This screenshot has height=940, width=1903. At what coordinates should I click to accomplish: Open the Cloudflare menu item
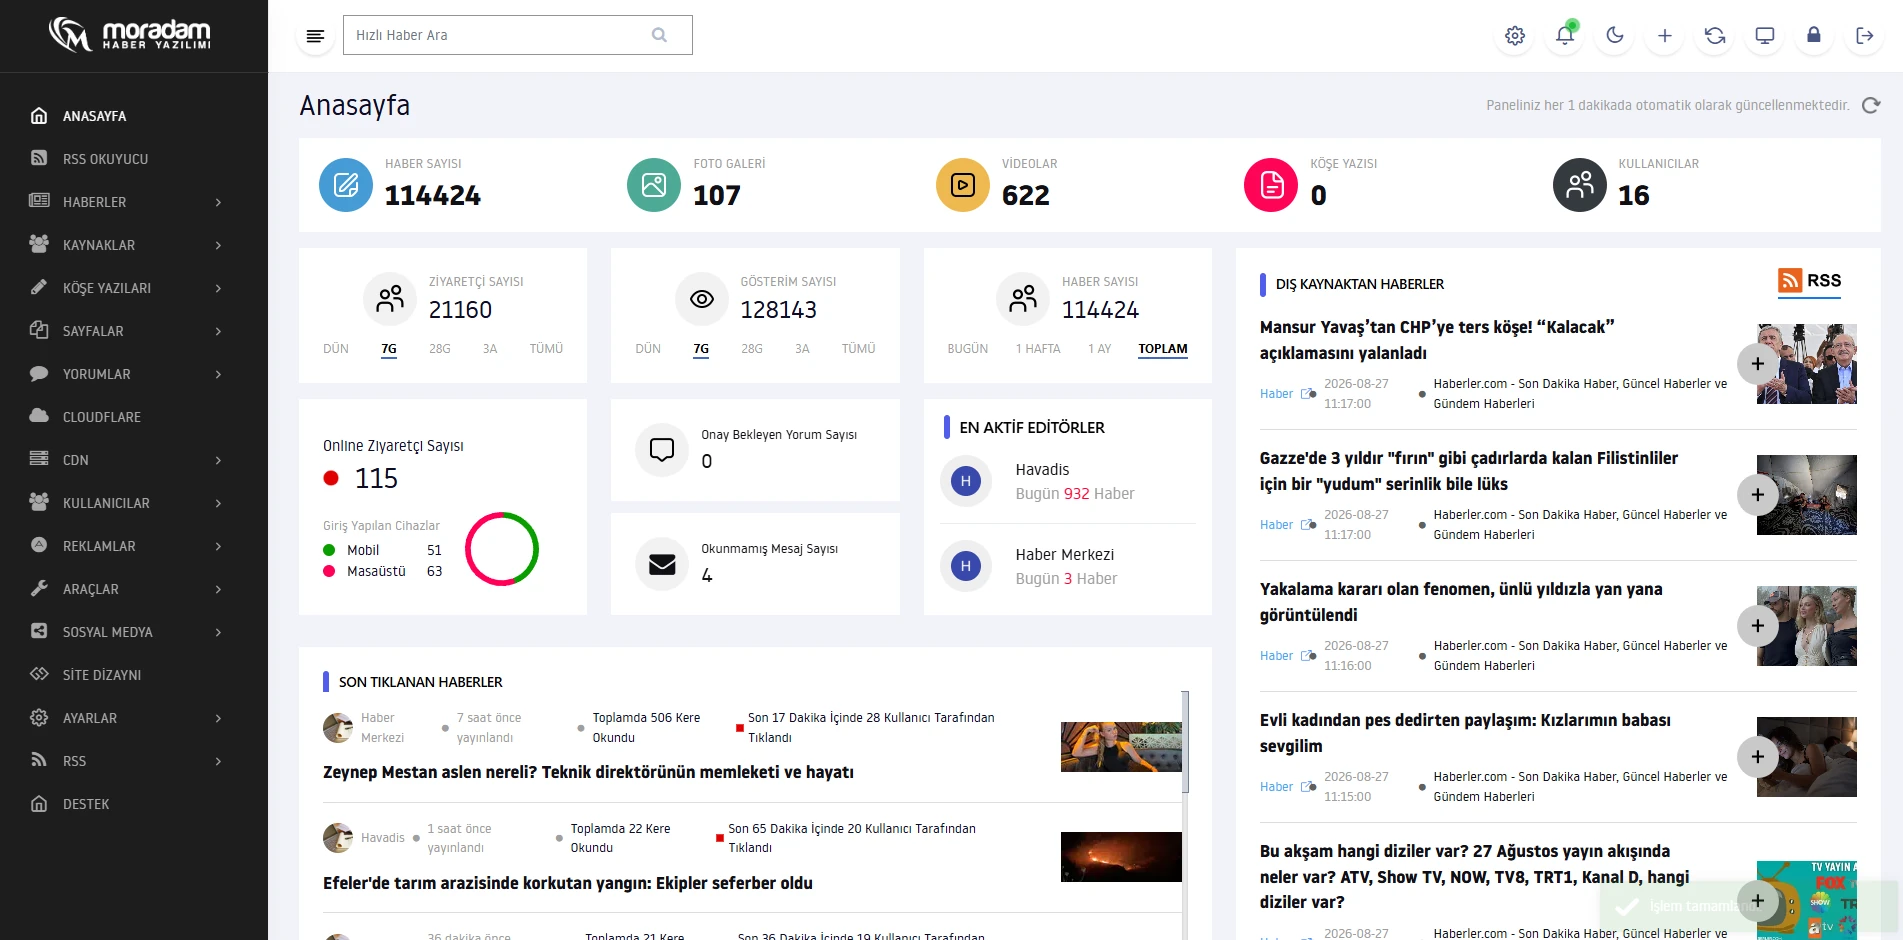tap(134, 417)
